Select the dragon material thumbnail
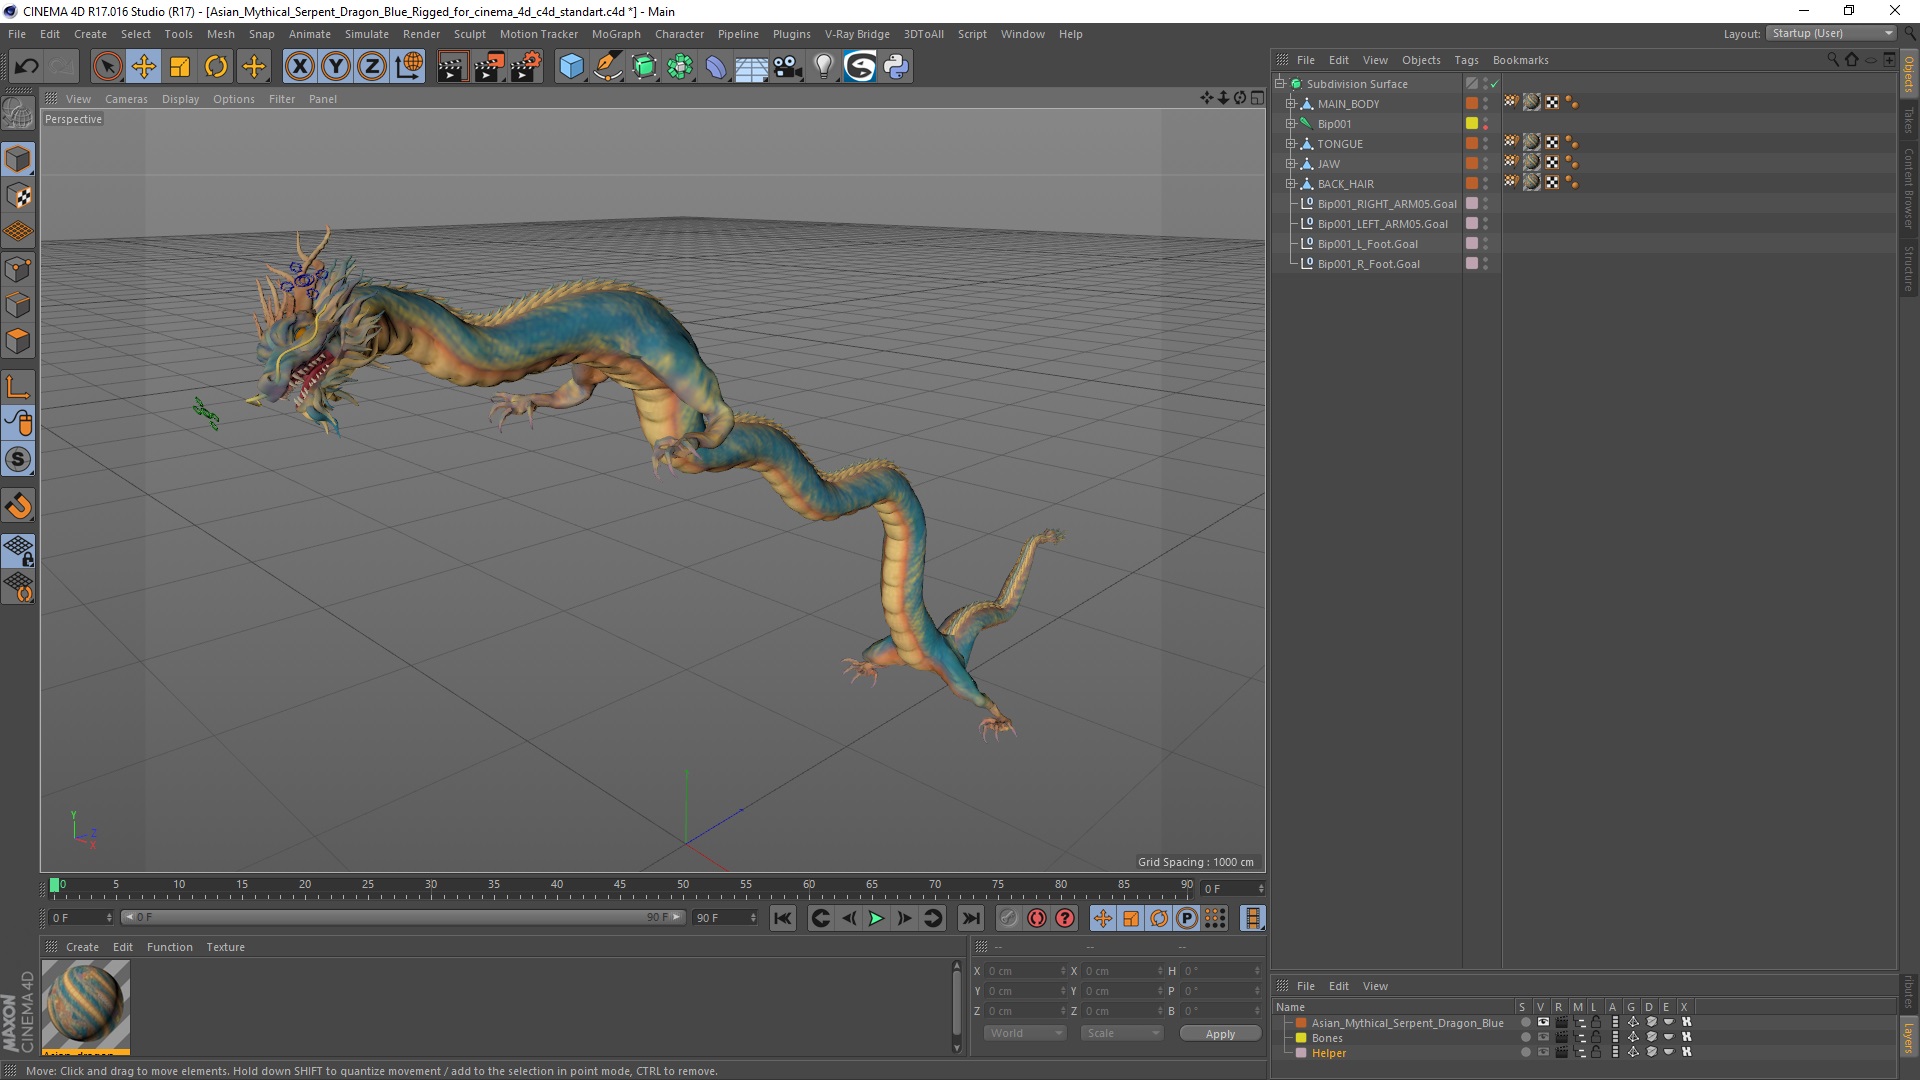Image resolution: width=1920 pixels, height=1080 pixels. pyautogui.click(x=86, y=1004)
